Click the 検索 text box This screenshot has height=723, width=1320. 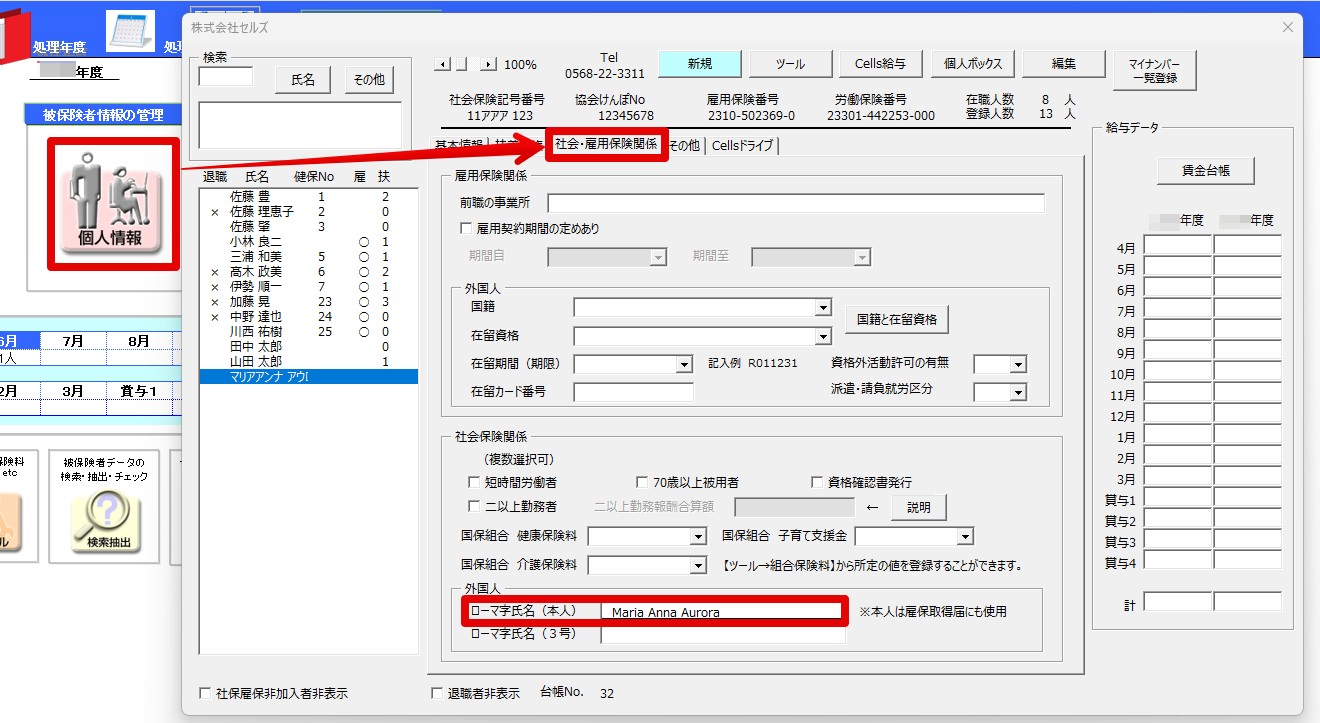click(x=226, y=75)
